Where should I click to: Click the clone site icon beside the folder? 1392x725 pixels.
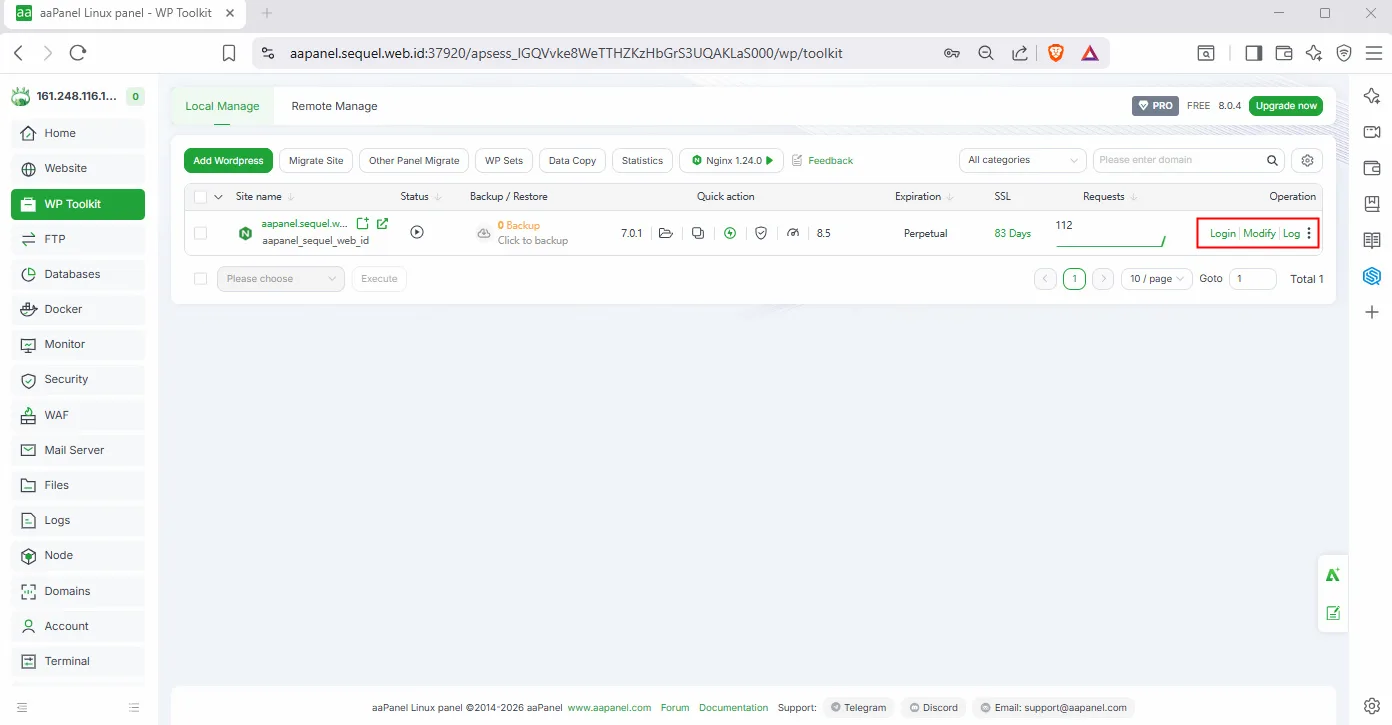(x=698, y=233)
